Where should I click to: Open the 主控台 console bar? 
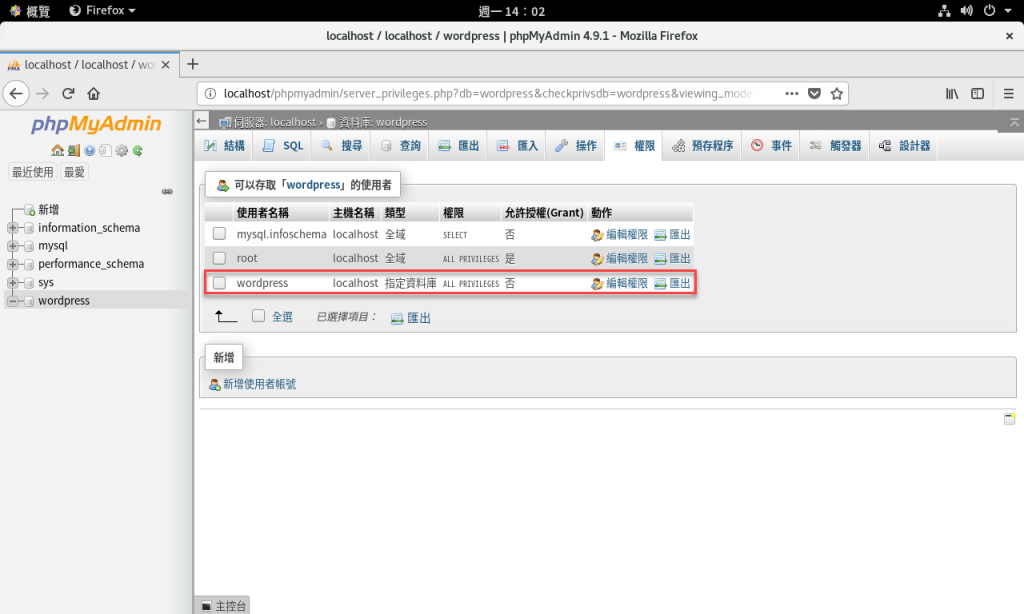click(223, 606)
